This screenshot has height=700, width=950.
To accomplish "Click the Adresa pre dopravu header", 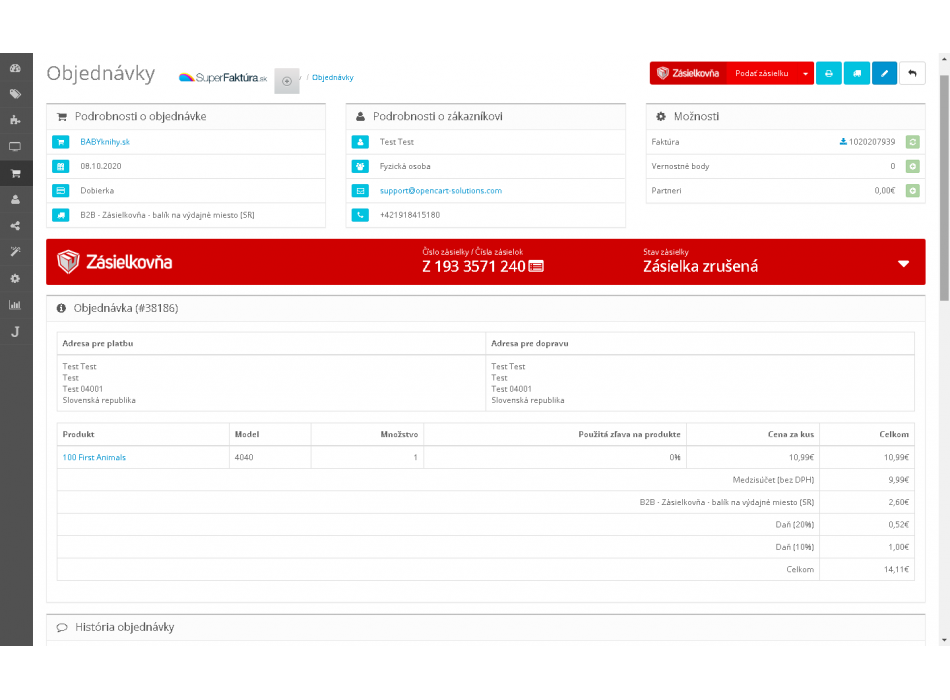I will [x=530, y=343].
